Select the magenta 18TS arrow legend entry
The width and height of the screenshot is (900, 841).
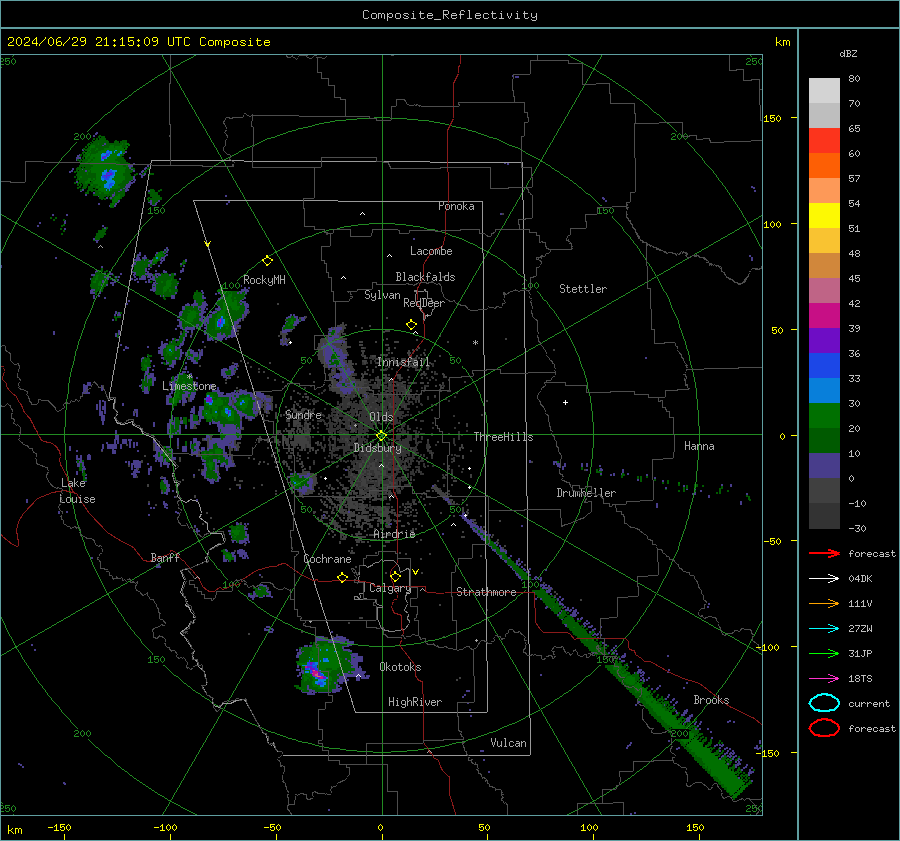[x=824, y=679]
